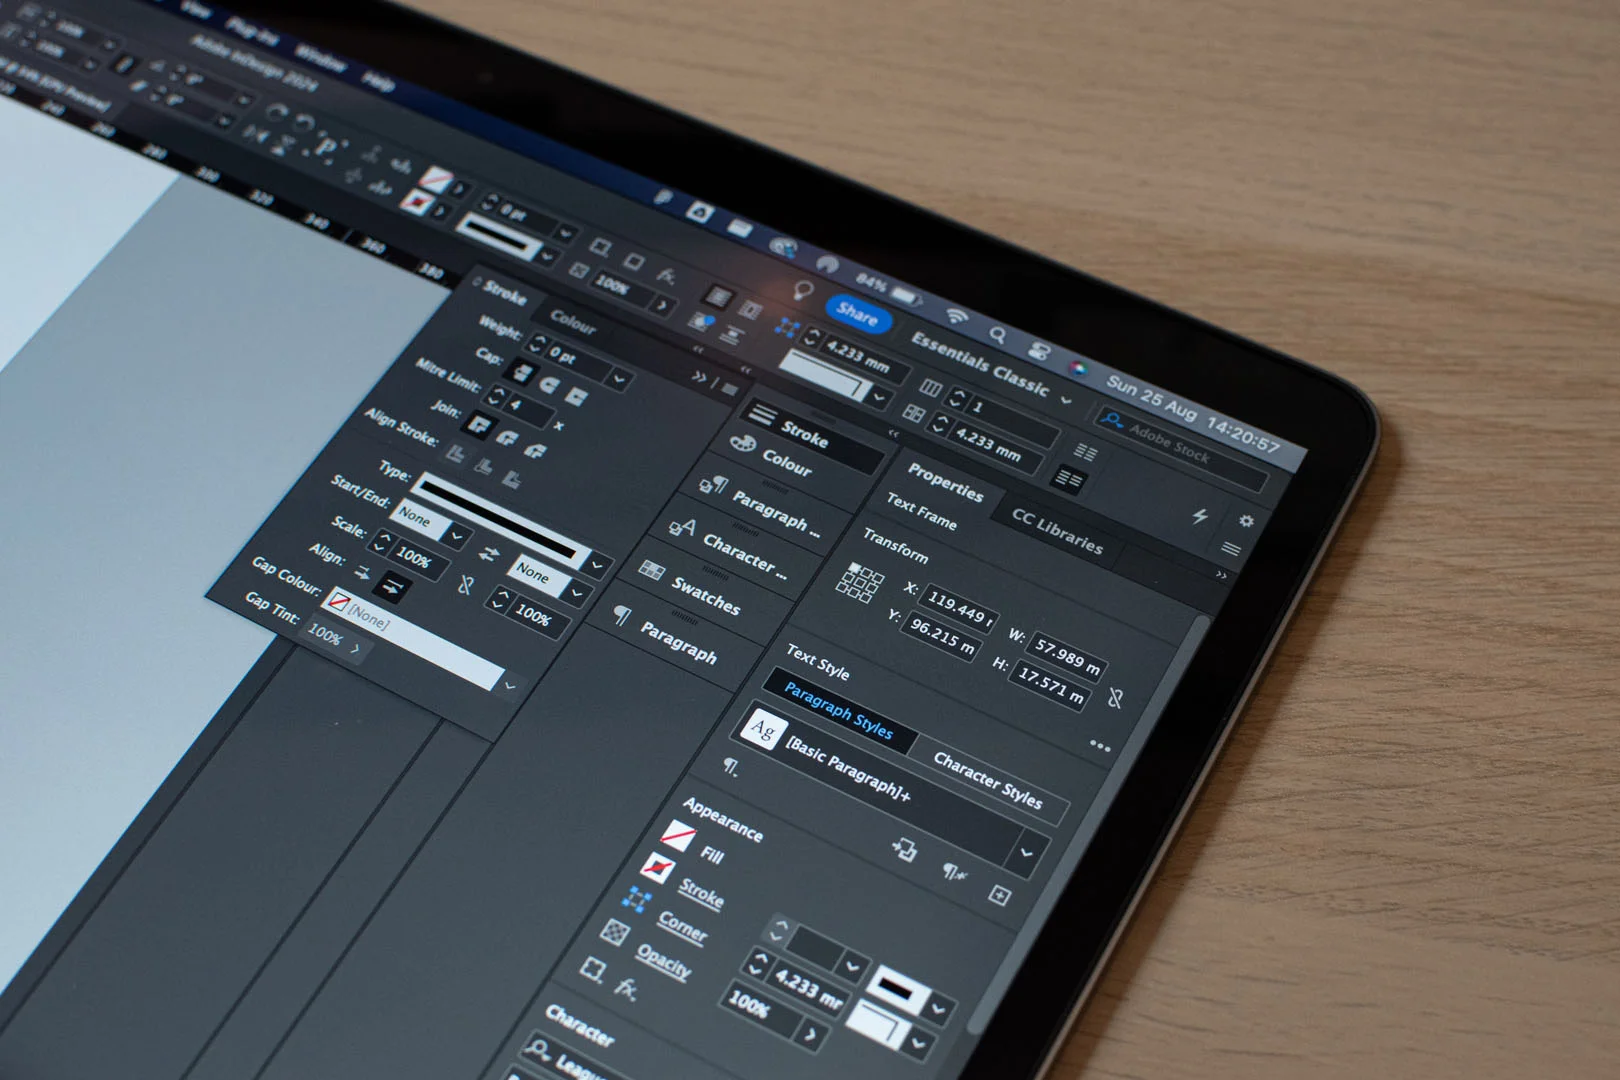Select align stroke to inside button
The image size is (1620, 1080).
(x=483, y=467)
